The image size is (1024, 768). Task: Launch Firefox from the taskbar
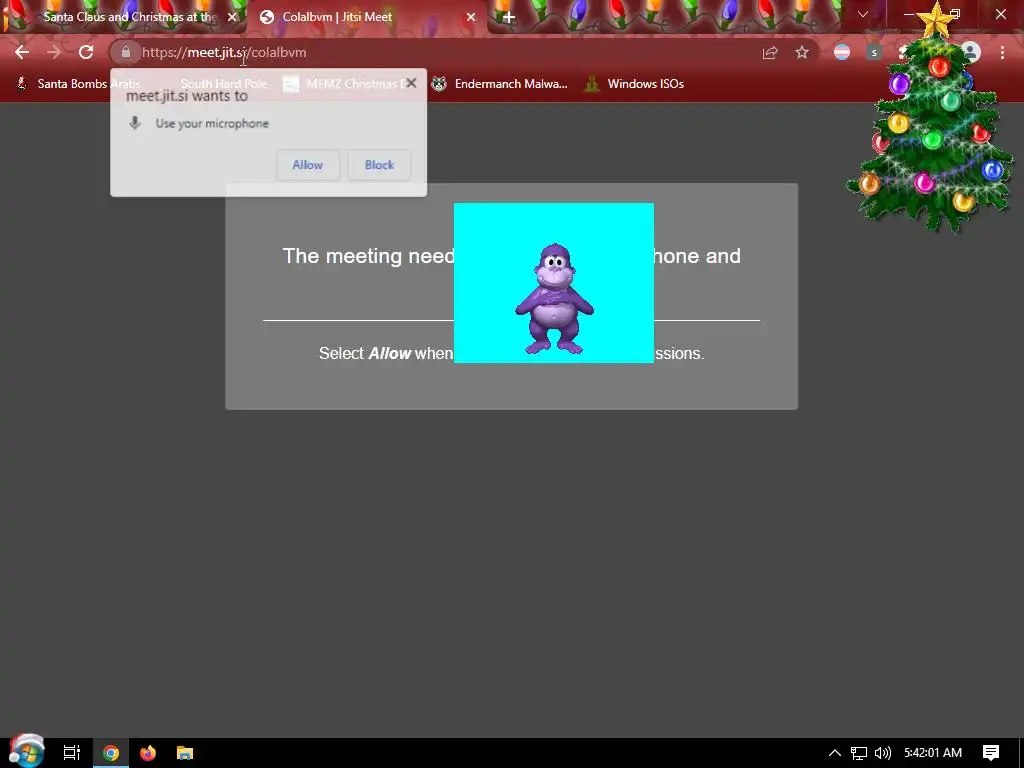coord(148,753)
